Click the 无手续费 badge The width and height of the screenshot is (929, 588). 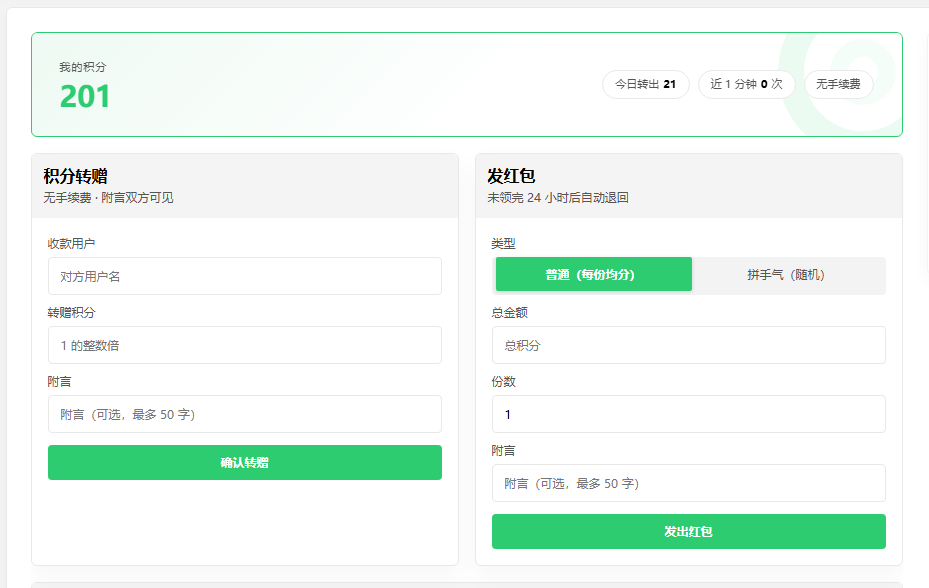(x=838, y=84)
